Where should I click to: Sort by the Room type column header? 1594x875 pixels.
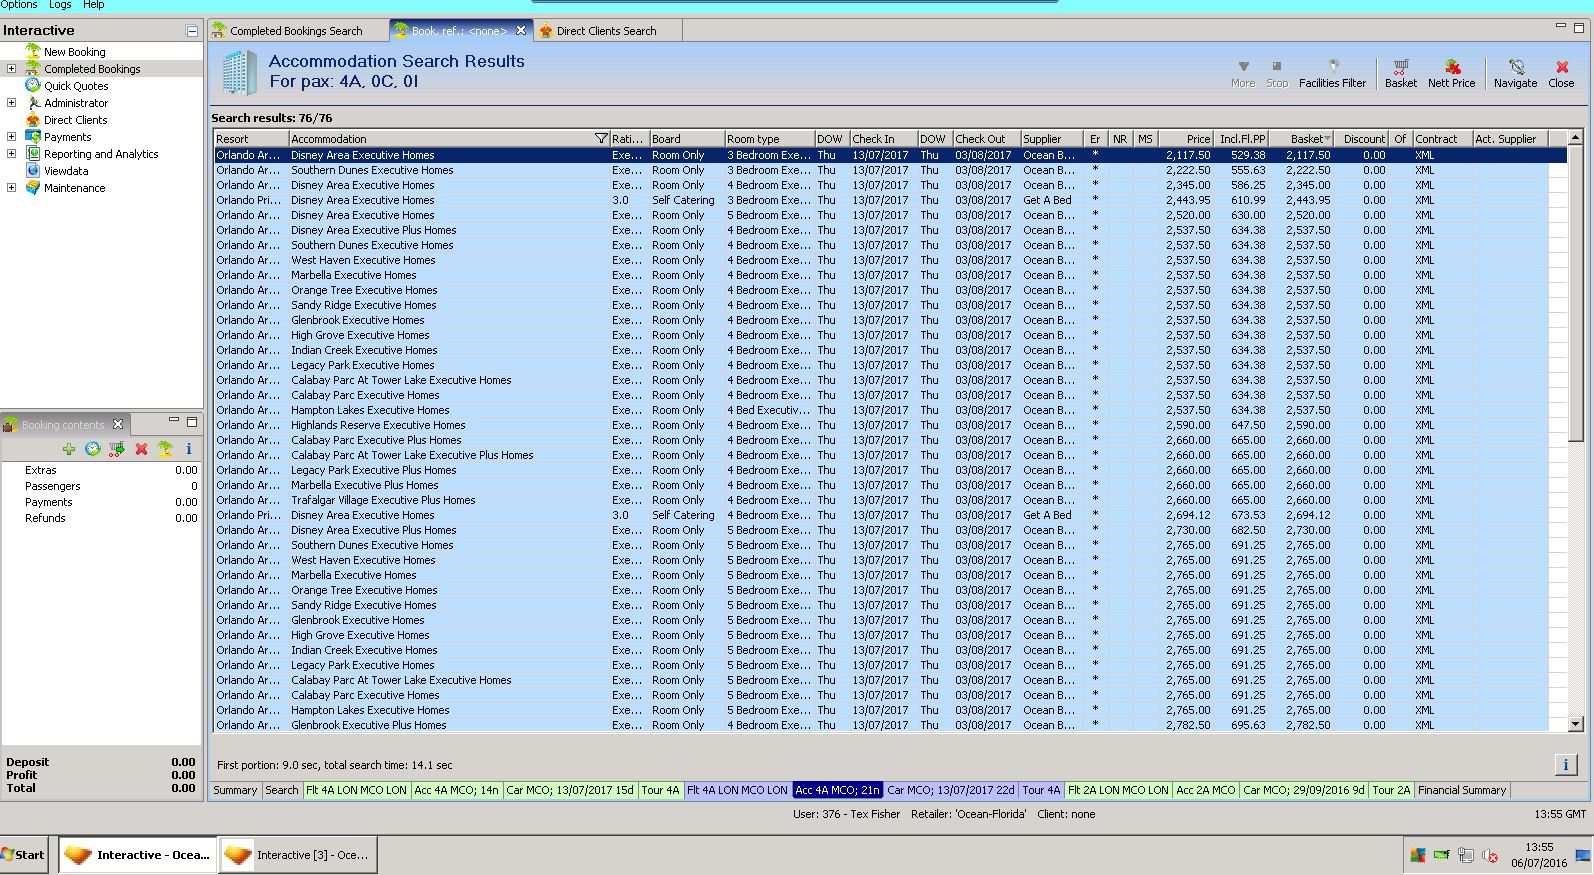click(769, 139)
